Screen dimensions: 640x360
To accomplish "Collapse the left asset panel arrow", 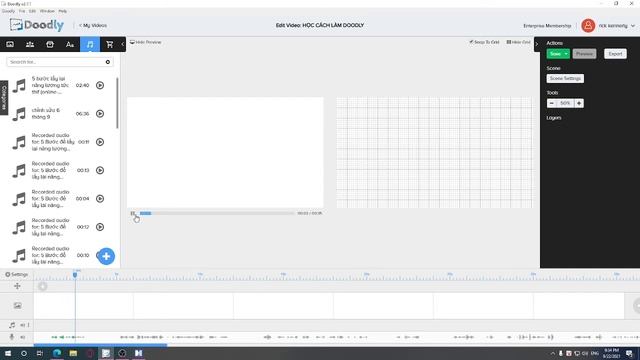I will click(x=123, y=44).
